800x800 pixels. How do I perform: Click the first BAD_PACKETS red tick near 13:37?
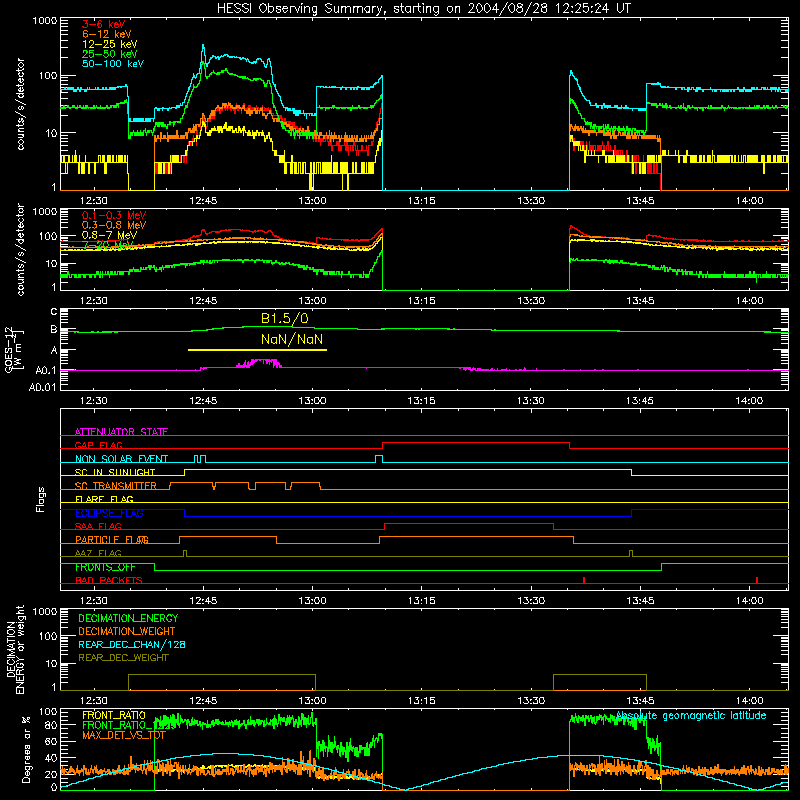coord(584,580)
